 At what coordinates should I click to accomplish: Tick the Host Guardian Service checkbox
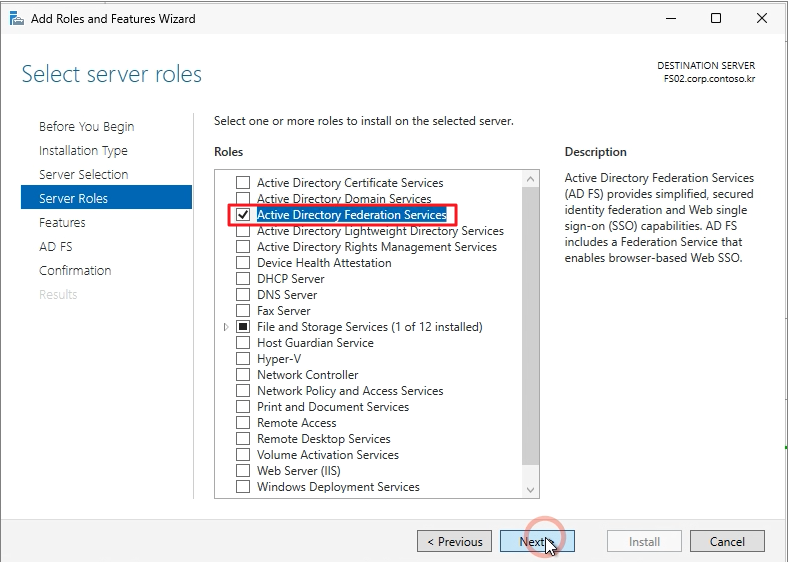[x=243, y=343]
